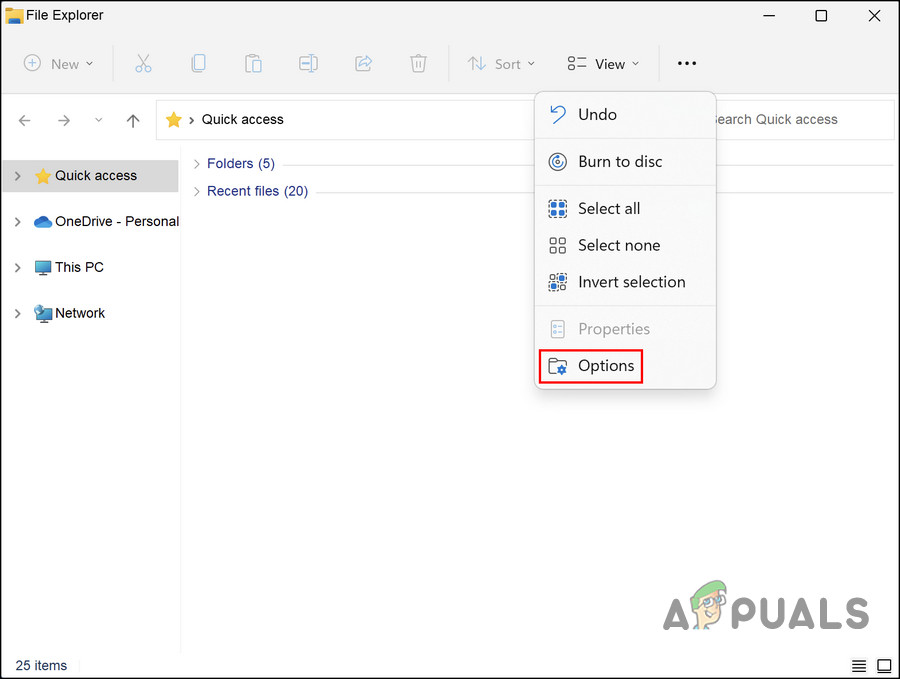Maximize the File Explorer window
Image resolution: width=900 pixels, height=679 pixels.
(821, 15)
